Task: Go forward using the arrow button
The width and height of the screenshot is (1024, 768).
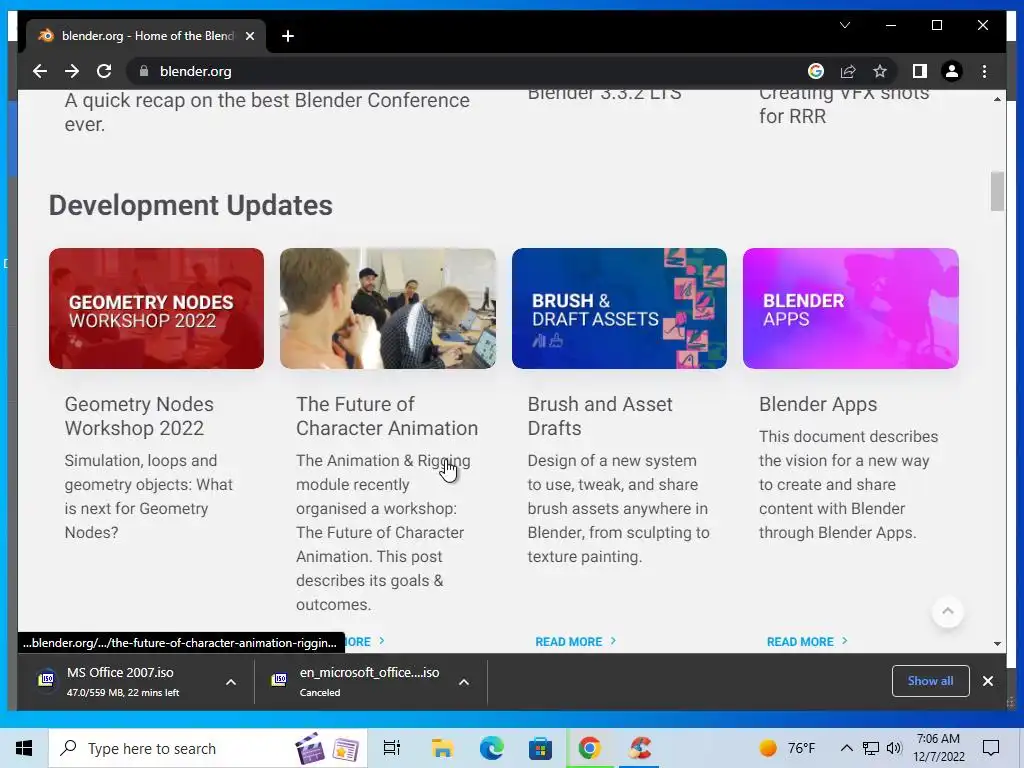Action: tap(72, 71)
